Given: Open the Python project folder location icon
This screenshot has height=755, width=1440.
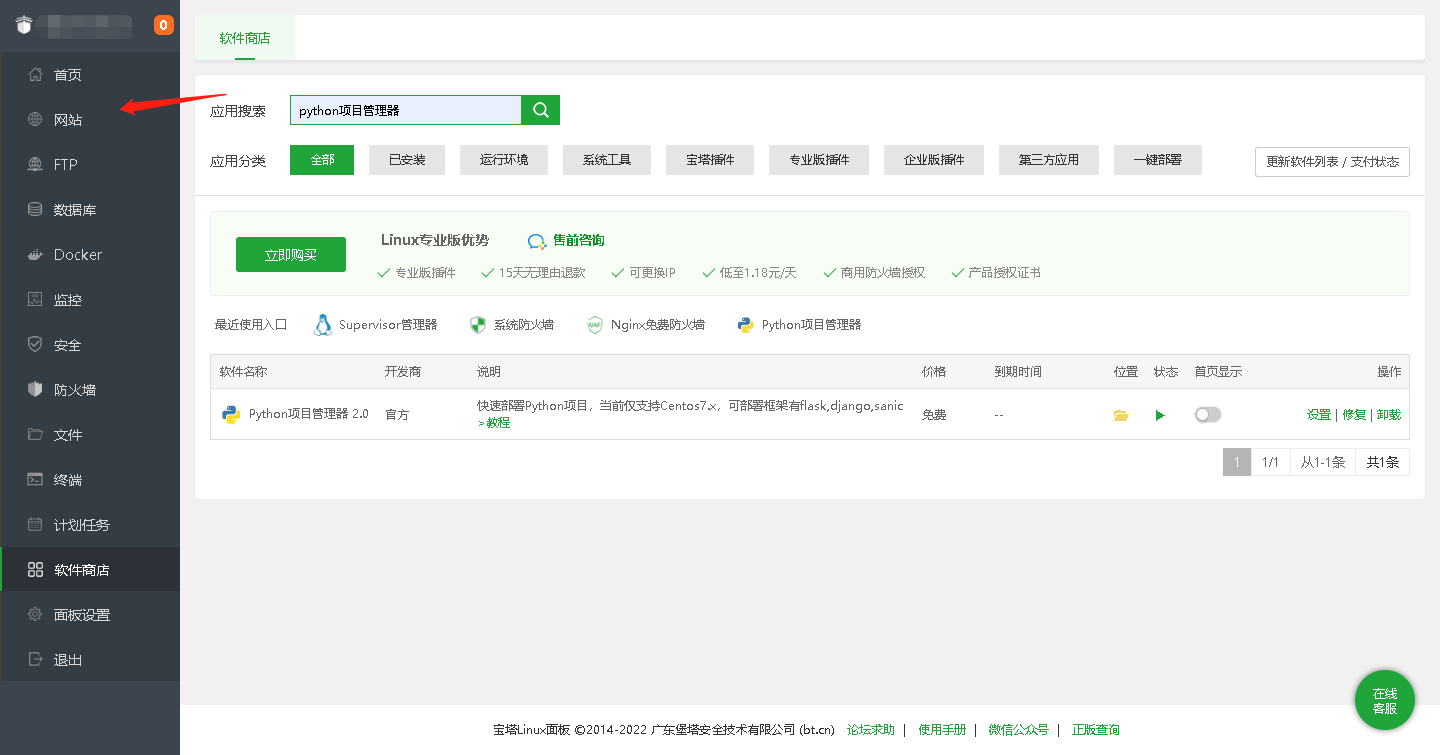Looking at the screenshot, I should (1121, 415).
